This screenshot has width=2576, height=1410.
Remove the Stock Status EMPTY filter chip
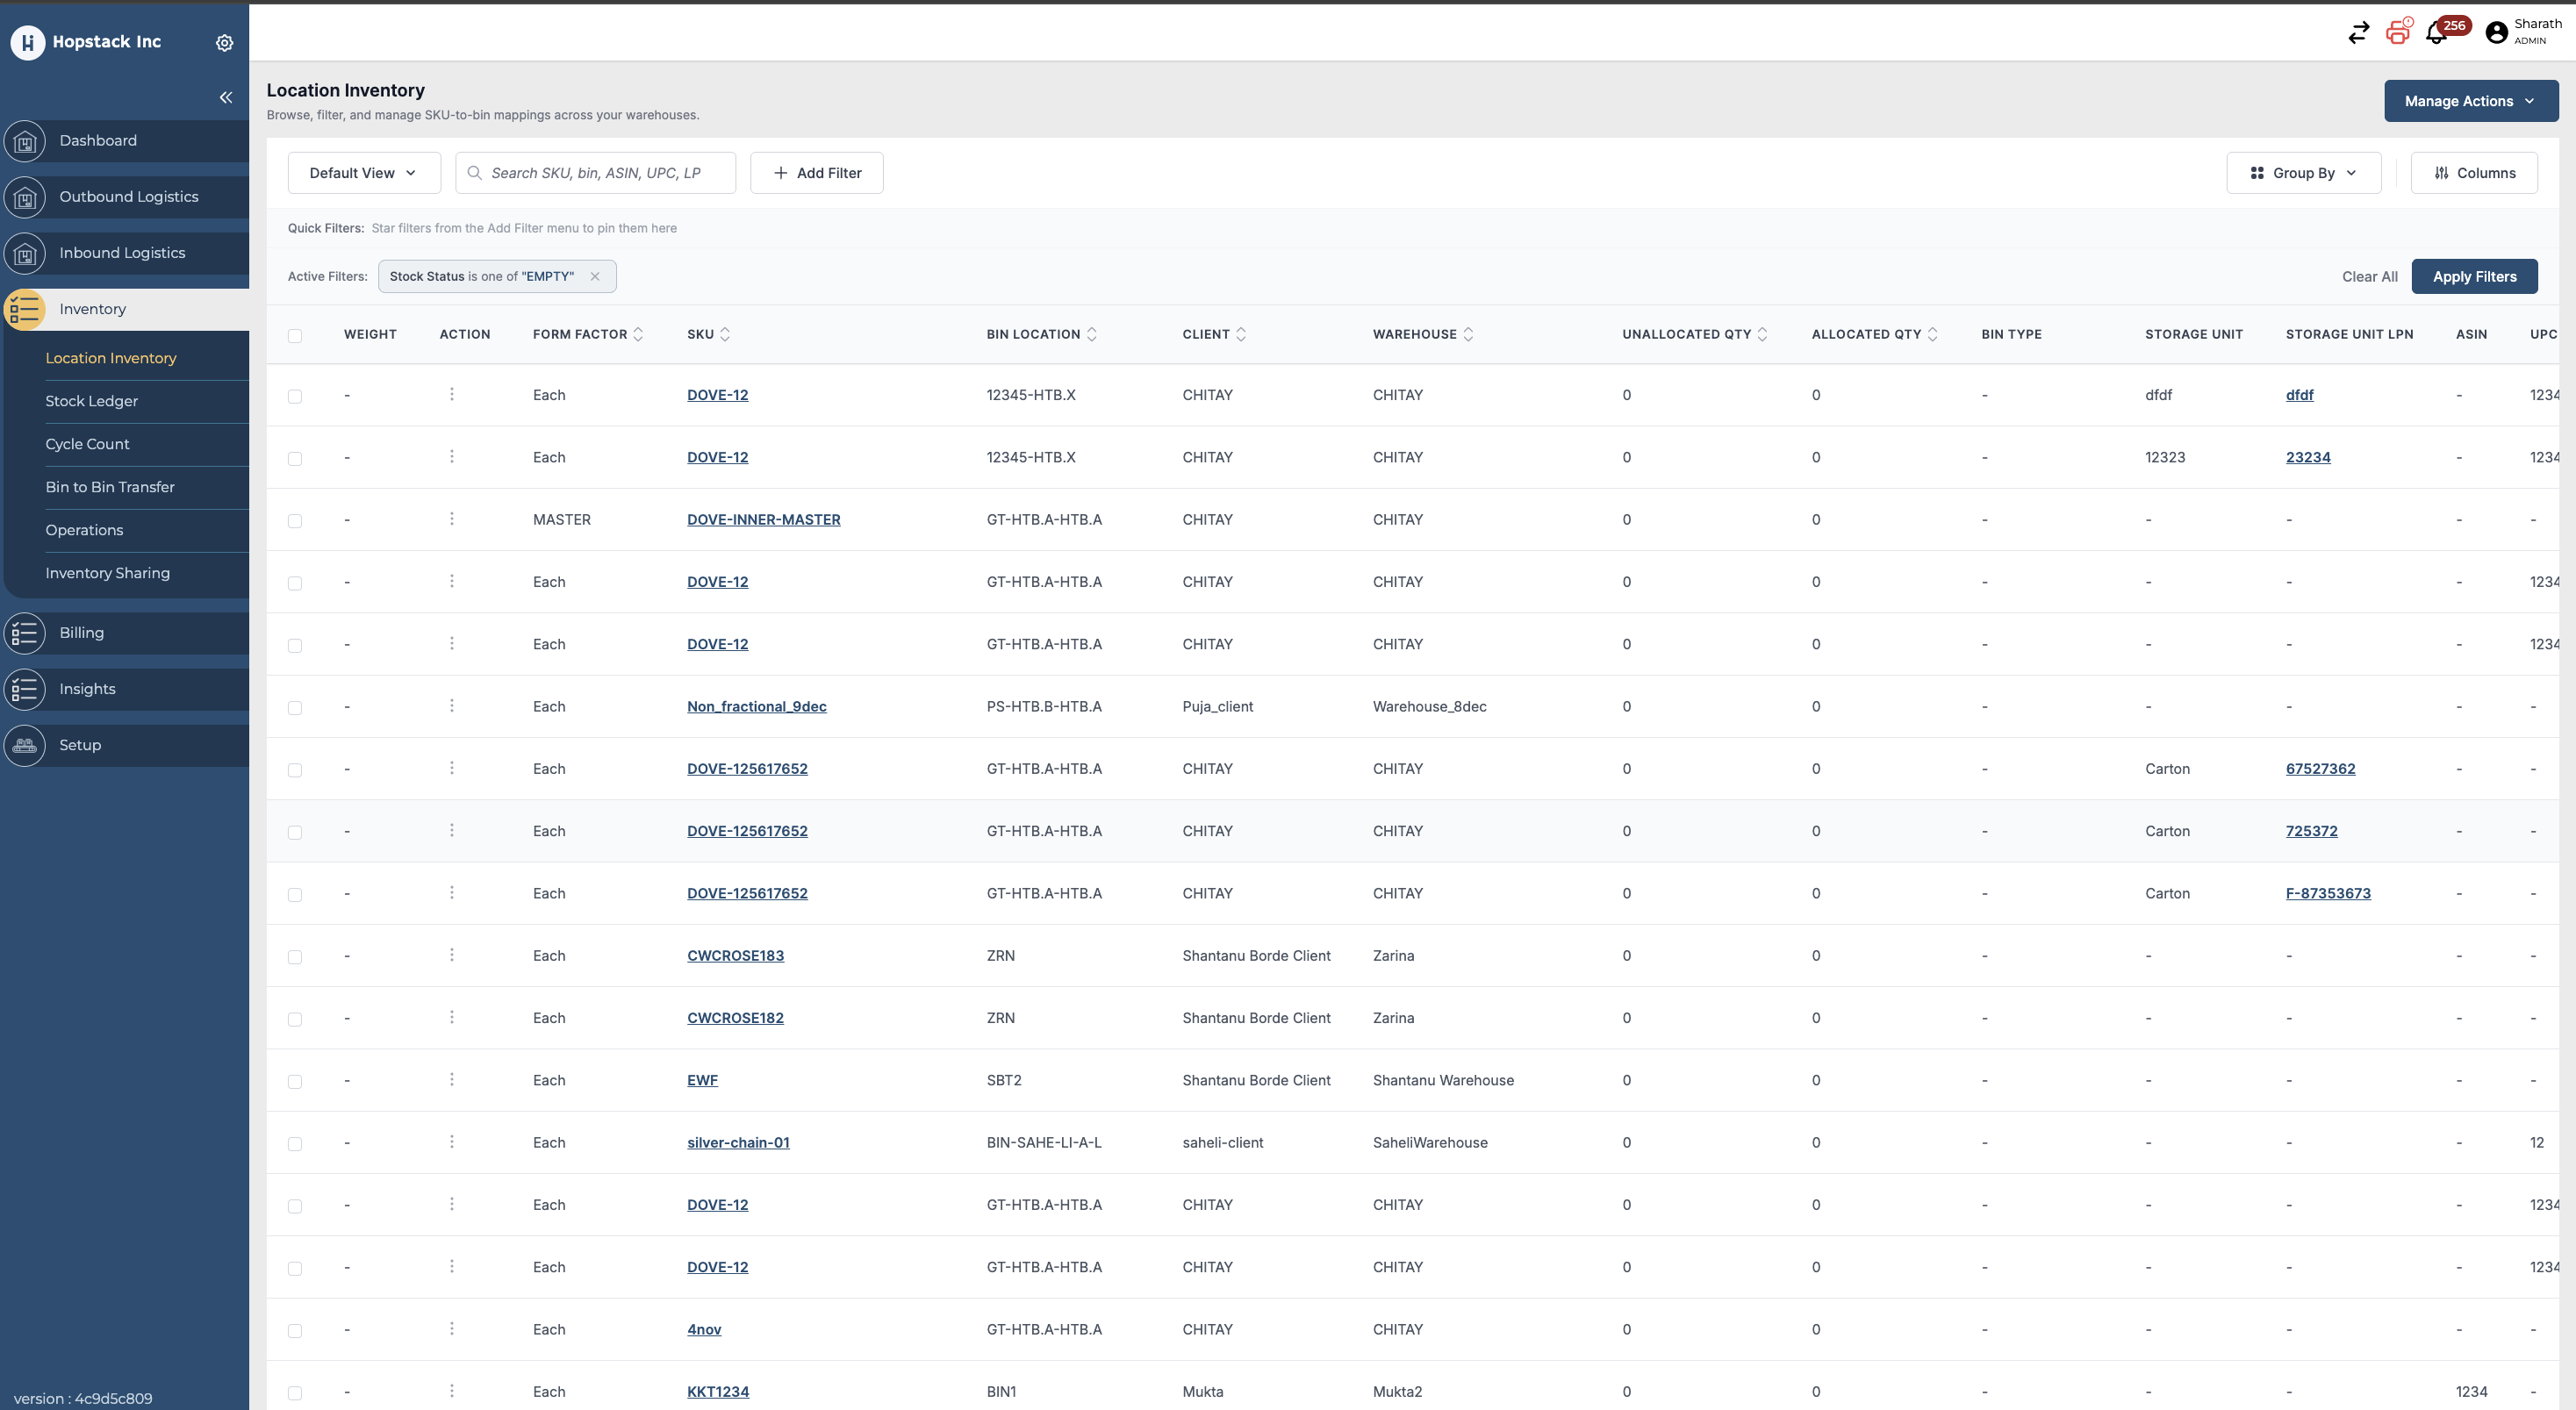[x=595, y=277]
